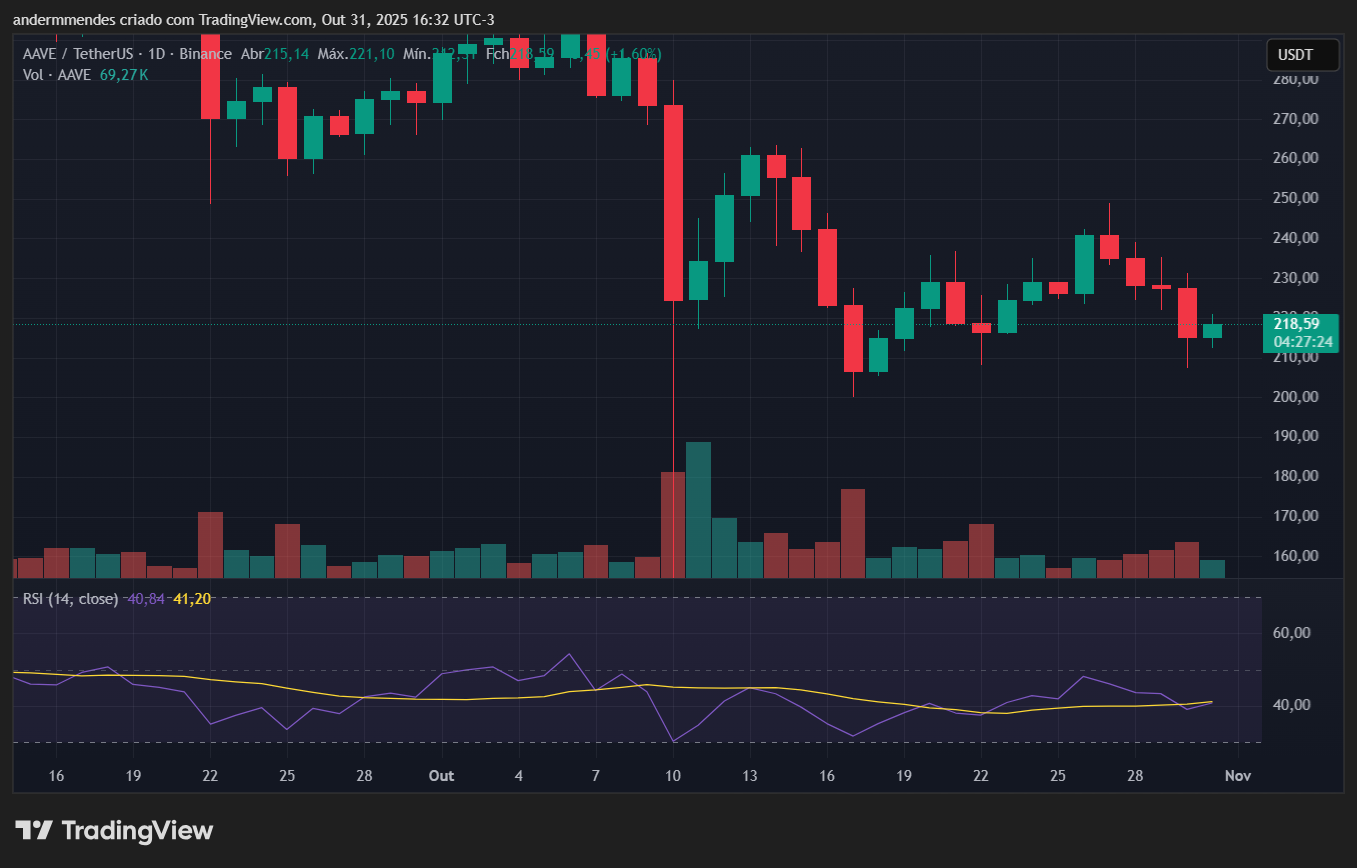Screen dimensions: 1357x868
Task: Click the Binance exchange label
Action: click(206, 54)
